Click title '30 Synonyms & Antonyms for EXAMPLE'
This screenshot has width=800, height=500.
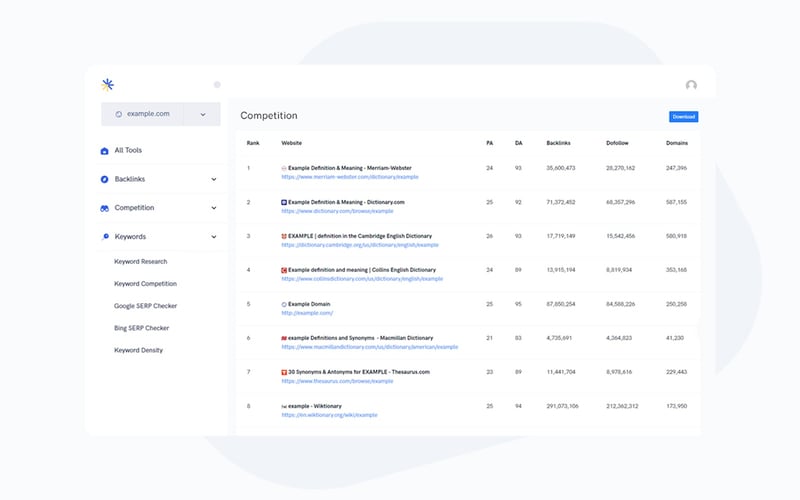(x=359, y=372)
